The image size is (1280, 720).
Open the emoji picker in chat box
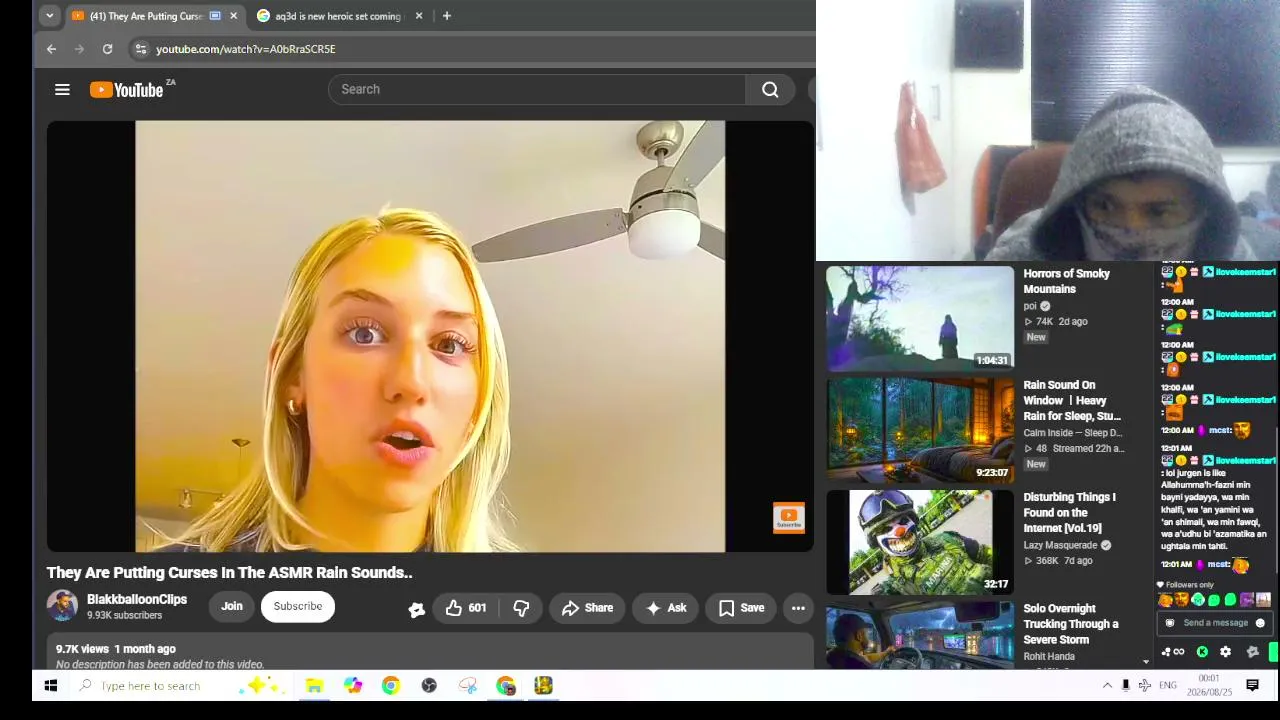tap(1260, 623)
